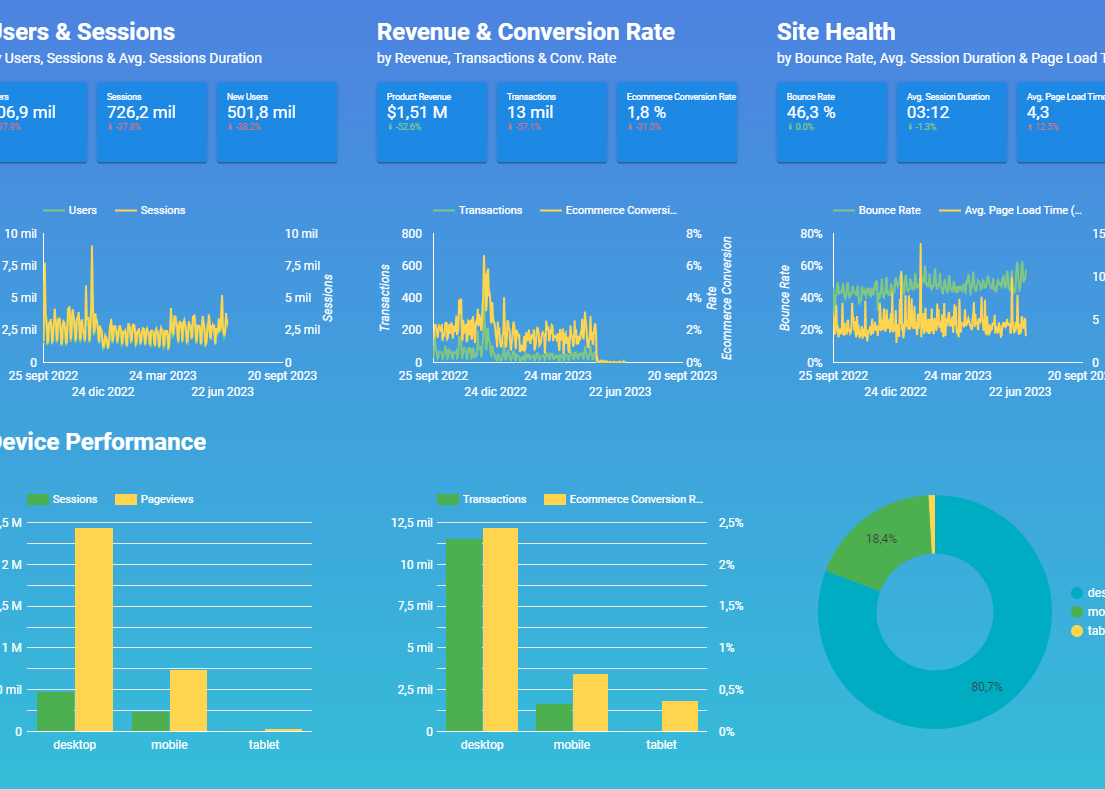This screenshot has height=789, width=1105.
Task: Click the yellow swatch beside Ecommerce Conversion R...
Action: pyautogui.click(x=555, y=499)
